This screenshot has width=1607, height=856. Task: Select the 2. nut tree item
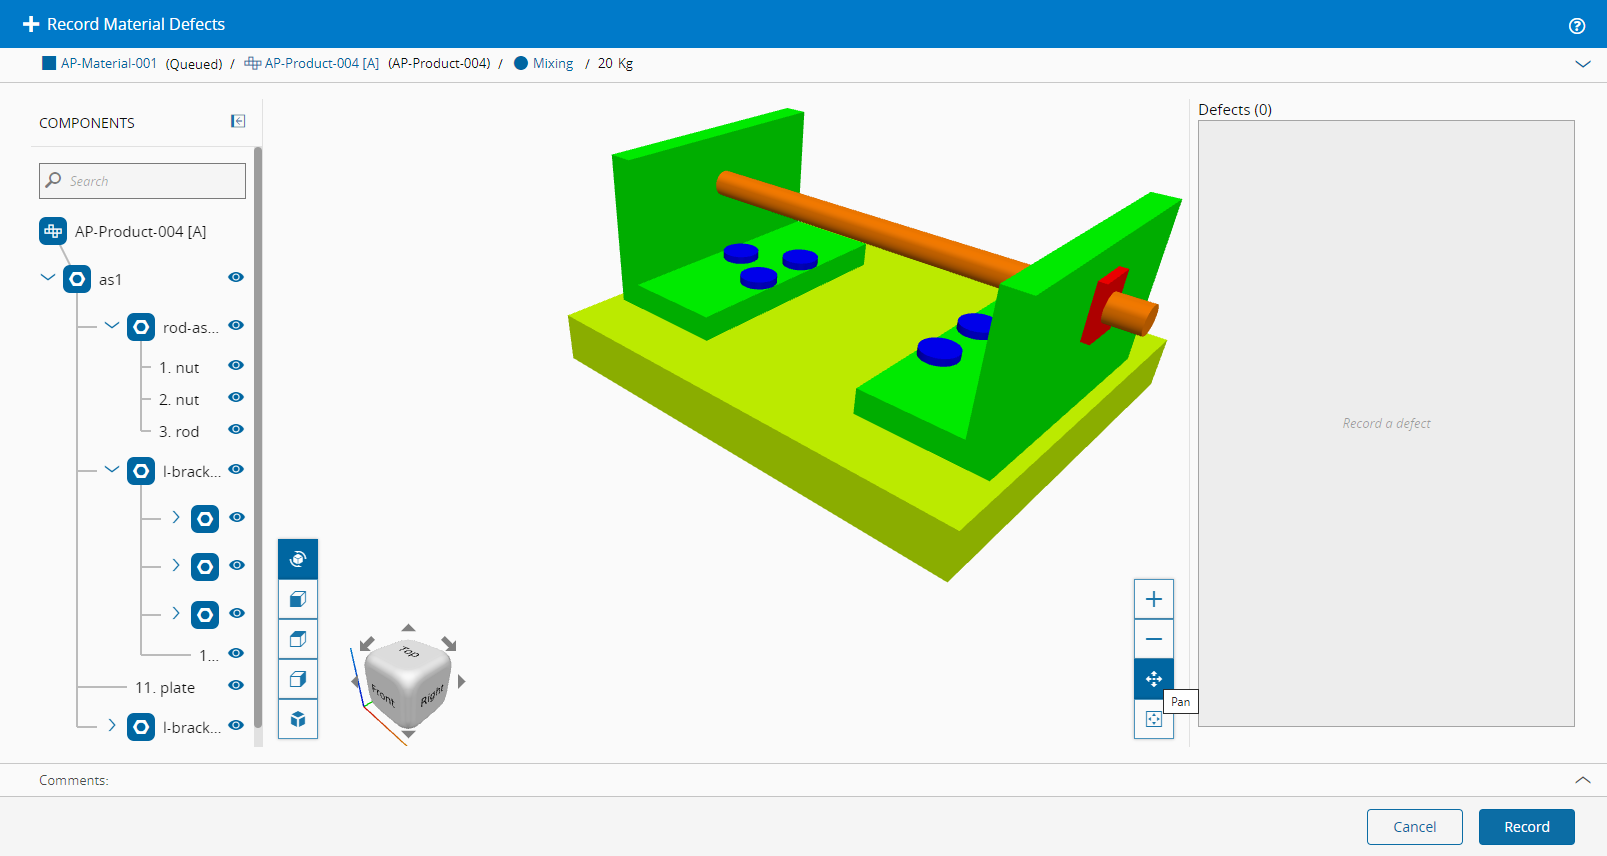[x=179, y=400]
